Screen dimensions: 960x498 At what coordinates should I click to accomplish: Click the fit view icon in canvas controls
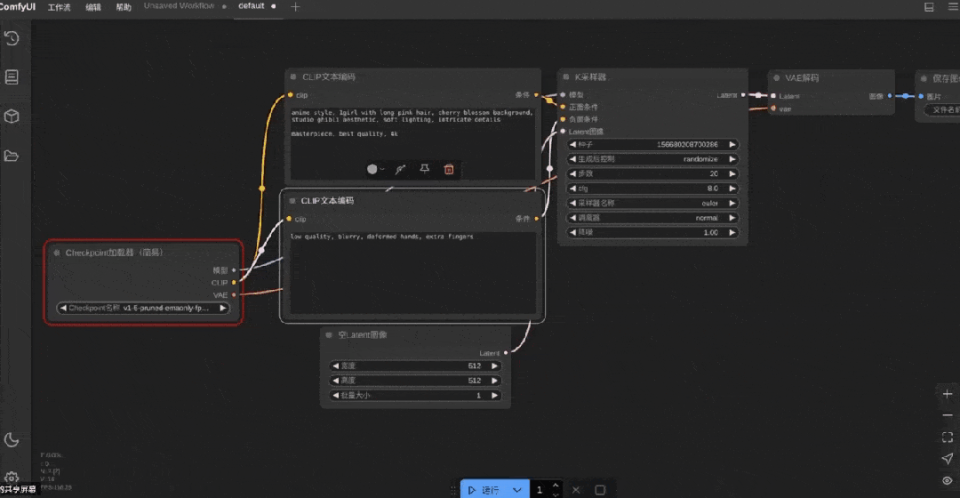pyautogui.click(x=947, y=437)
